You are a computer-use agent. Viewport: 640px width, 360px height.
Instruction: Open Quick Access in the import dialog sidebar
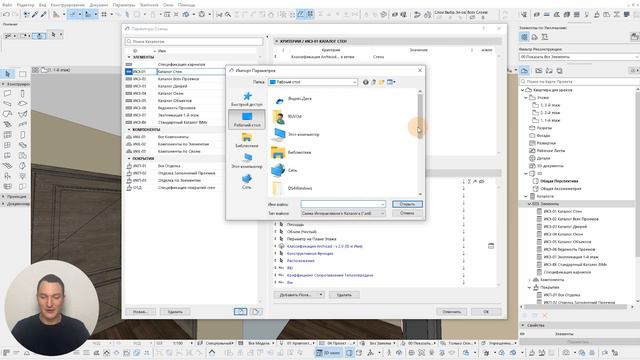click(247, 99)
